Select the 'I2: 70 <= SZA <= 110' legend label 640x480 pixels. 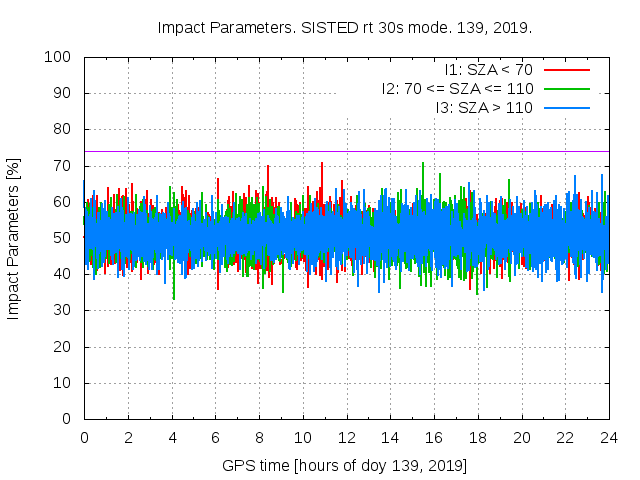(x=457, y=88)
